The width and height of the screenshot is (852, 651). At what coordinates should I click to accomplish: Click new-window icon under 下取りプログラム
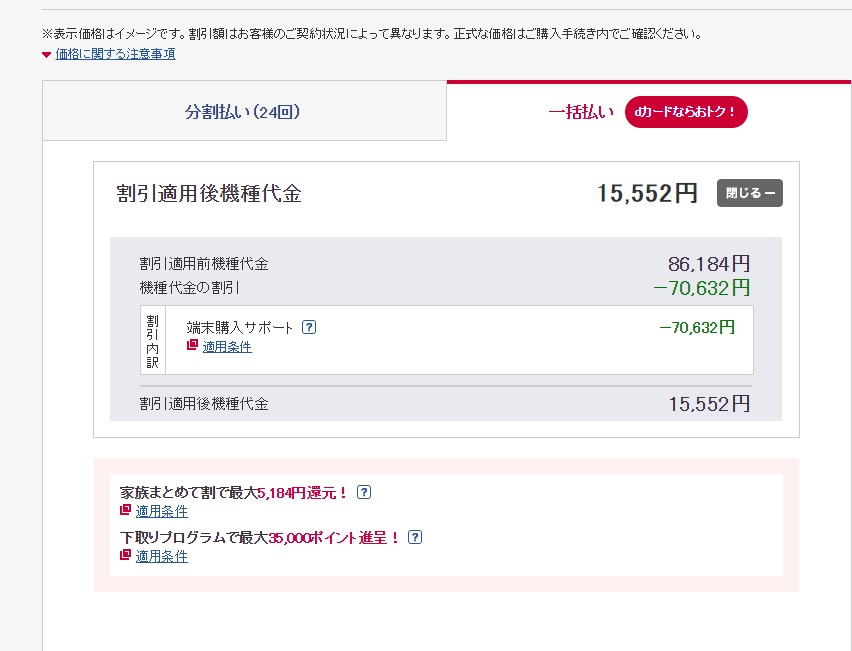126,556
